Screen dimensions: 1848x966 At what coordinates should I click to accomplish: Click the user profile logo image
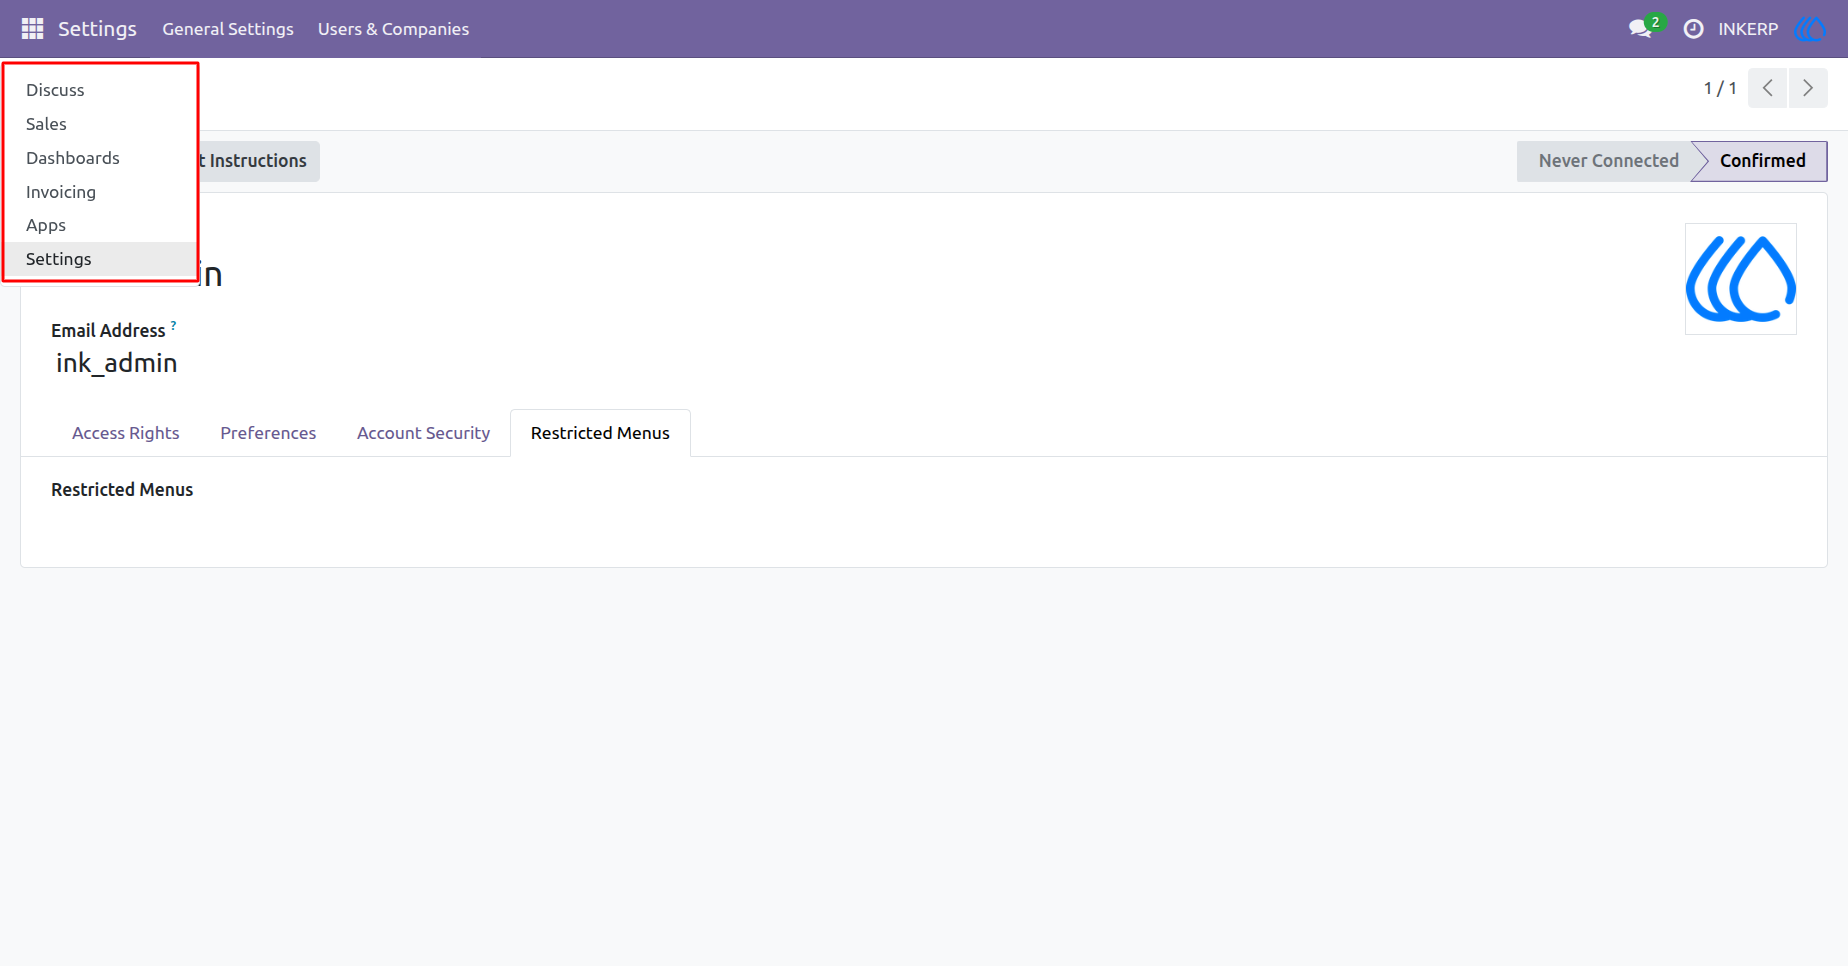point(1740,279)
